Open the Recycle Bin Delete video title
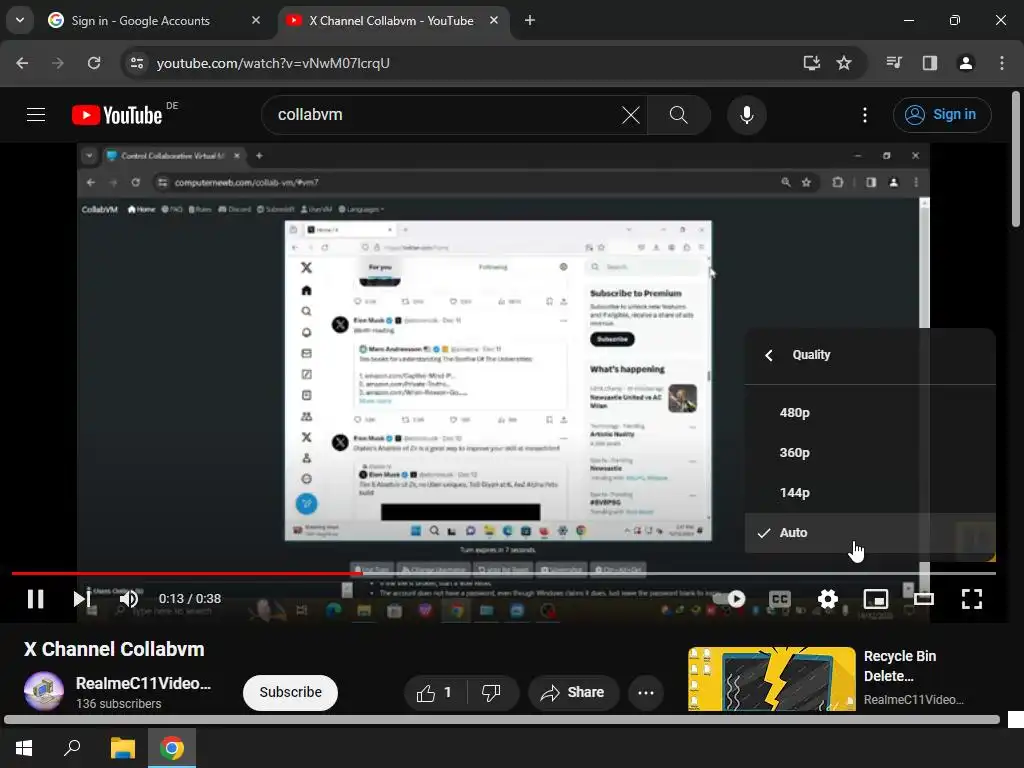1024x768 pixels. 899,666
